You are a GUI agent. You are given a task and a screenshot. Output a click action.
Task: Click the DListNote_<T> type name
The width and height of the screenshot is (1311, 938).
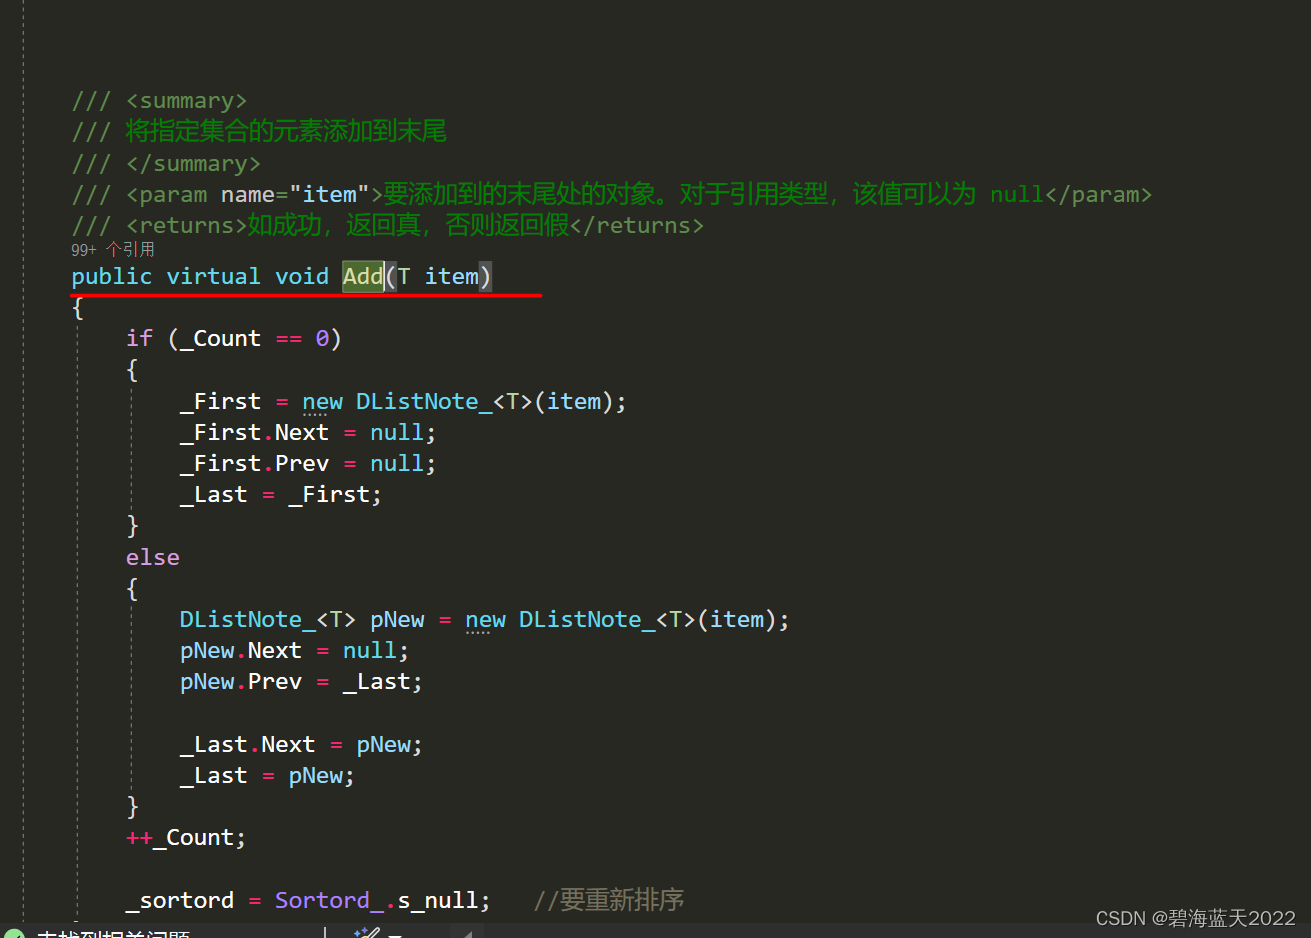pos(266,619)
